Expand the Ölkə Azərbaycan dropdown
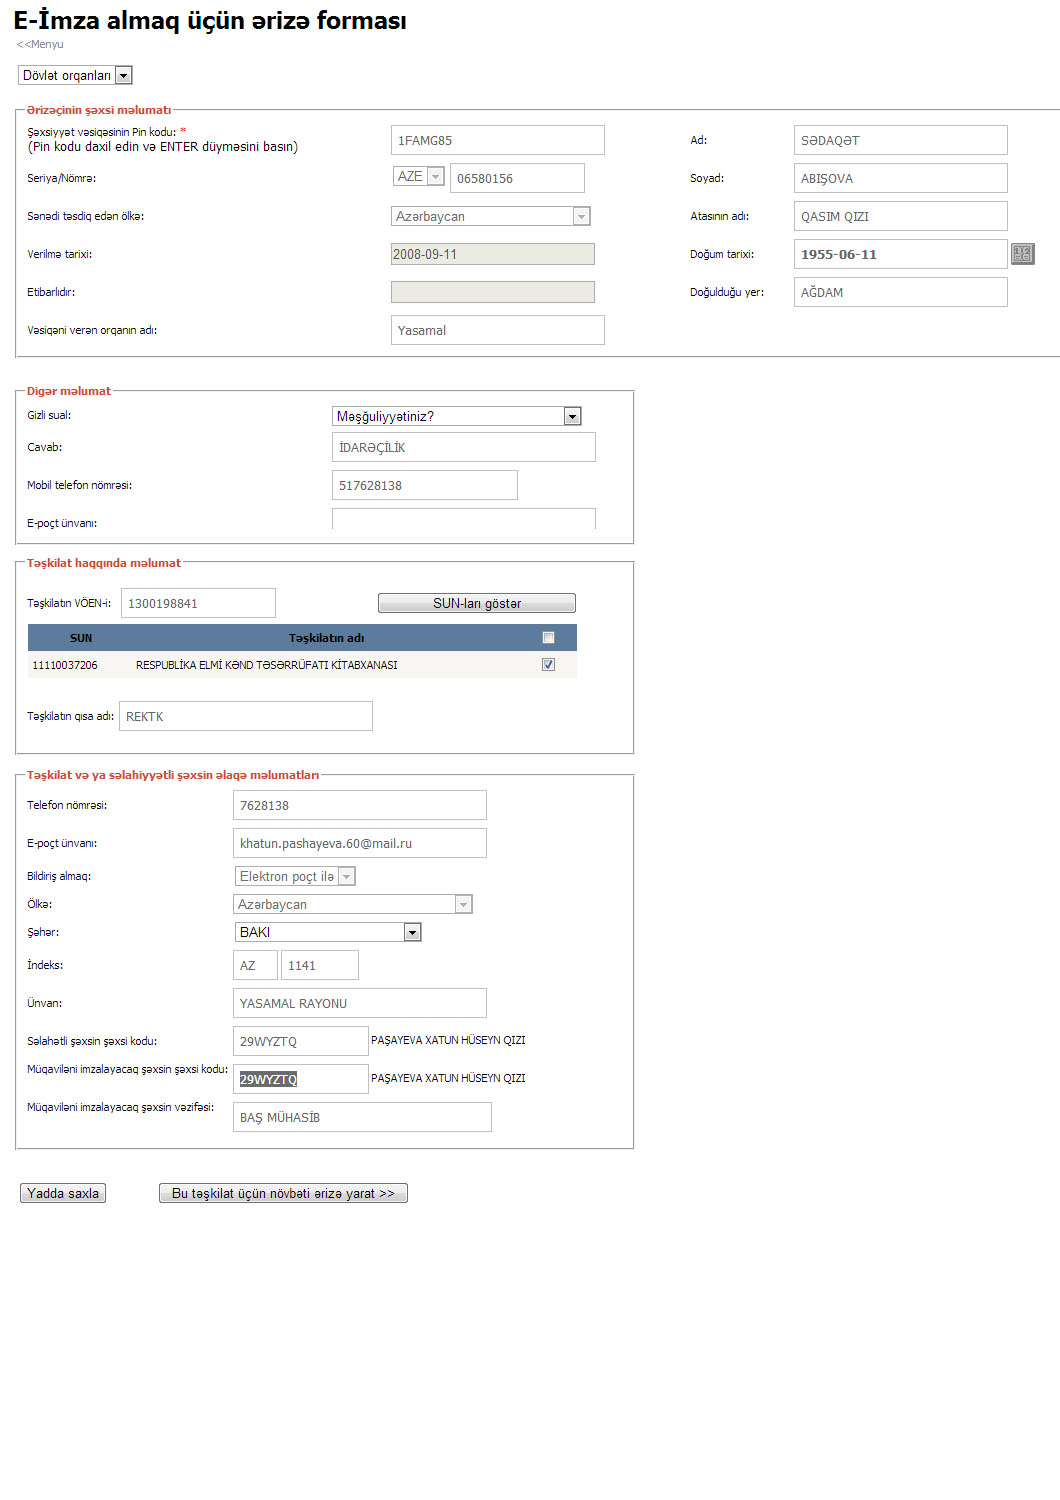 353,904
